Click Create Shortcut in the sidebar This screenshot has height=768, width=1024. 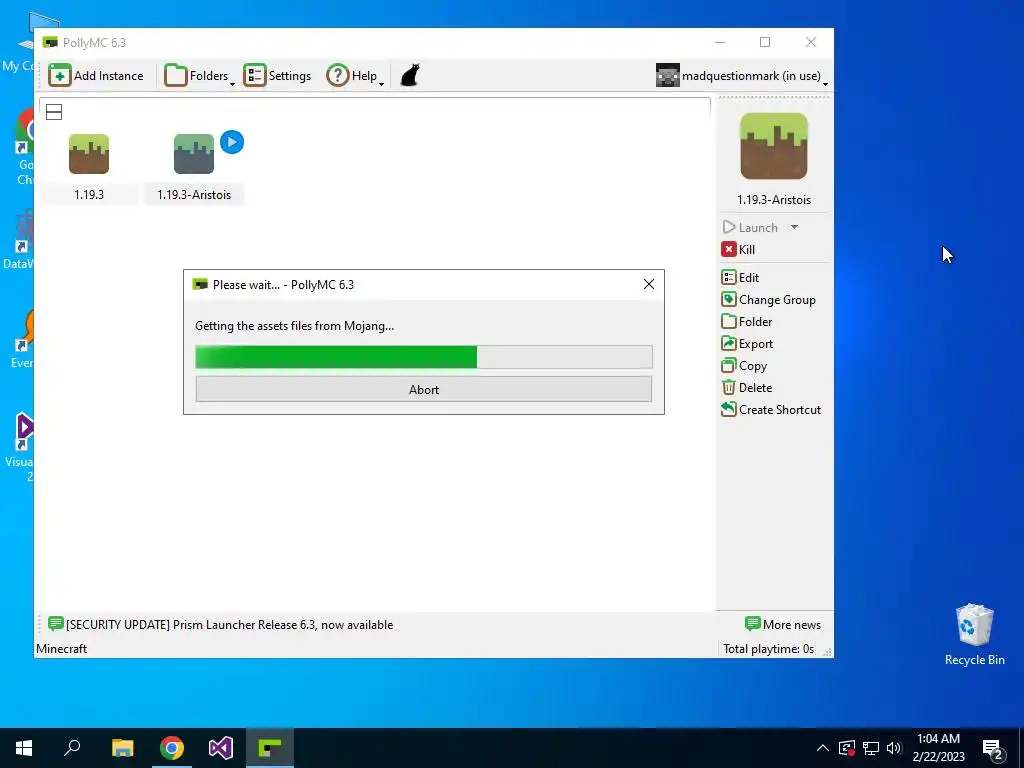click(771, 409)
